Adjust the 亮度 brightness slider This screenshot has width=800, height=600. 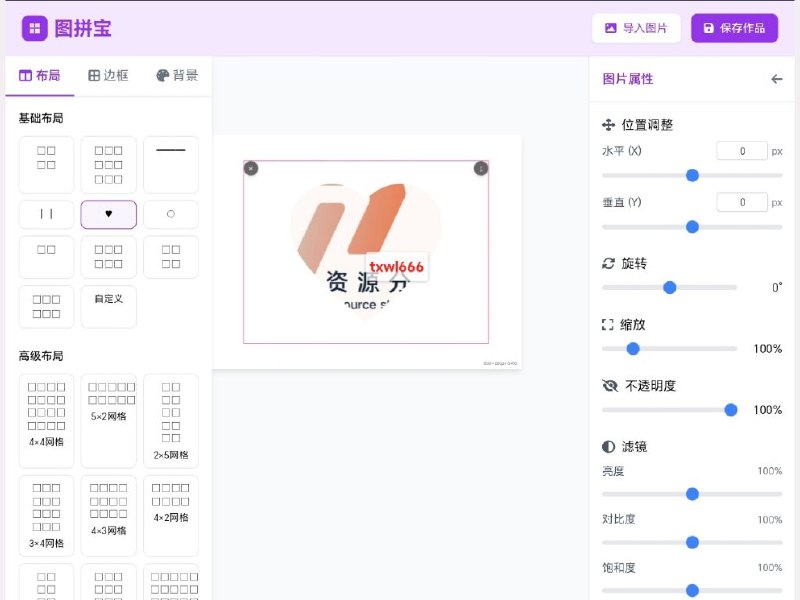[692, 494]
